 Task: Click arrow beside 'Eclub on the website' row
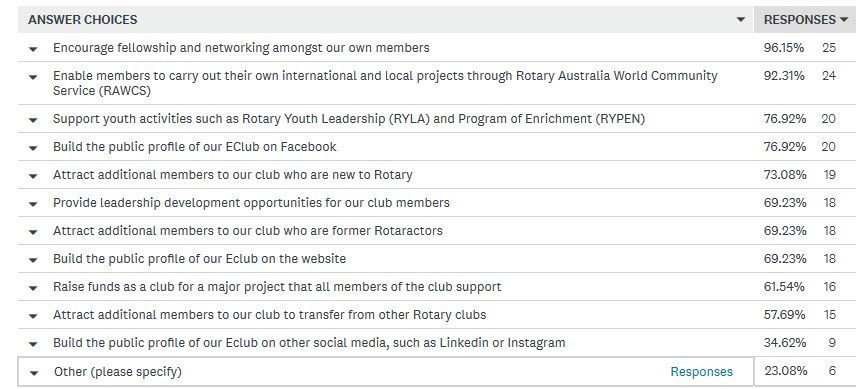[33, 260]
